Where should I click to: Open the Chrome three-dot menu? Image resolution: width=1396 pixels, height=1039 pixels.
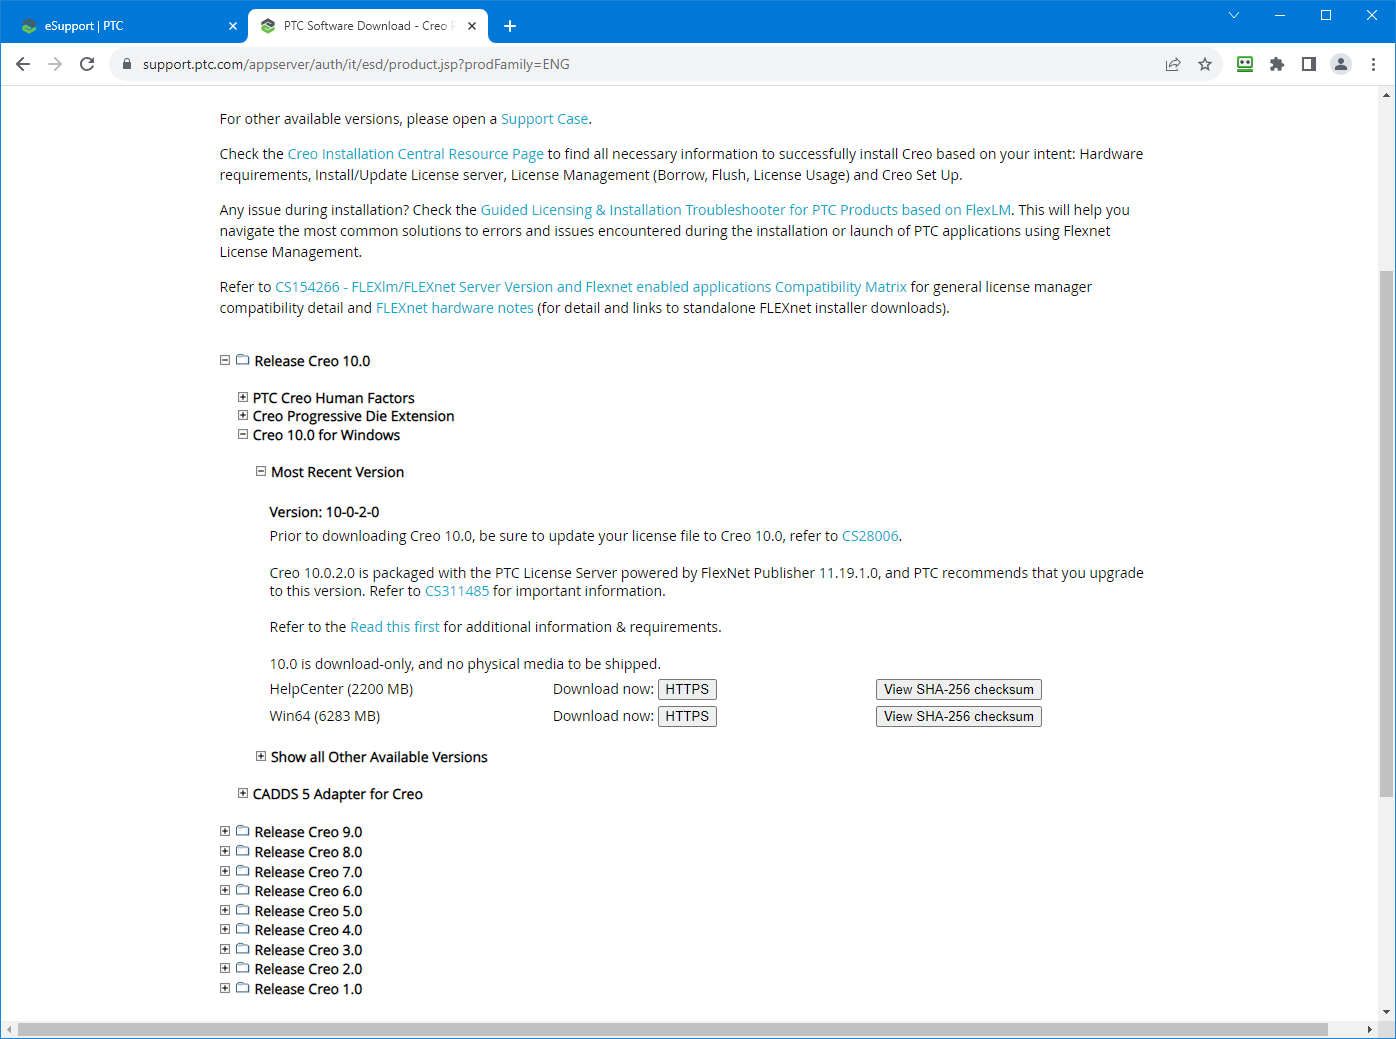[x=1374, y=64]
